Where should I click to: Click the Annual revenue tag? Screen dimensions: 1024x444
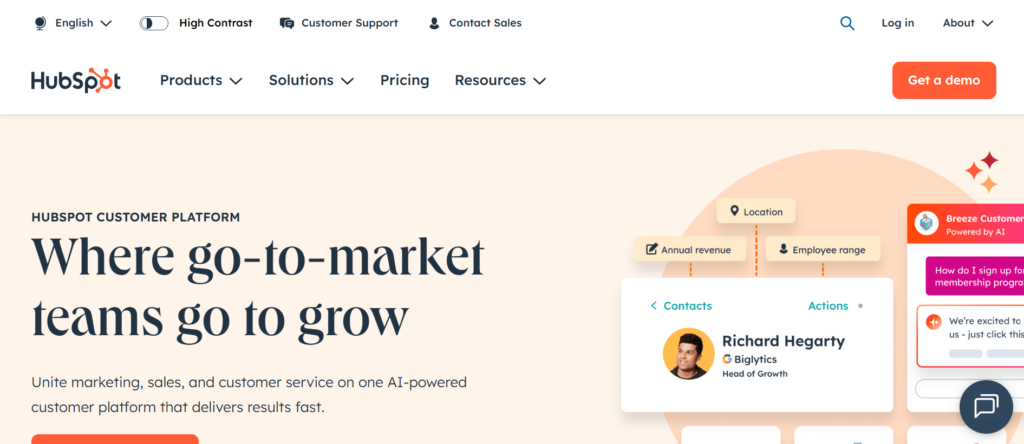pyautogui.click(x=690, y=250)
